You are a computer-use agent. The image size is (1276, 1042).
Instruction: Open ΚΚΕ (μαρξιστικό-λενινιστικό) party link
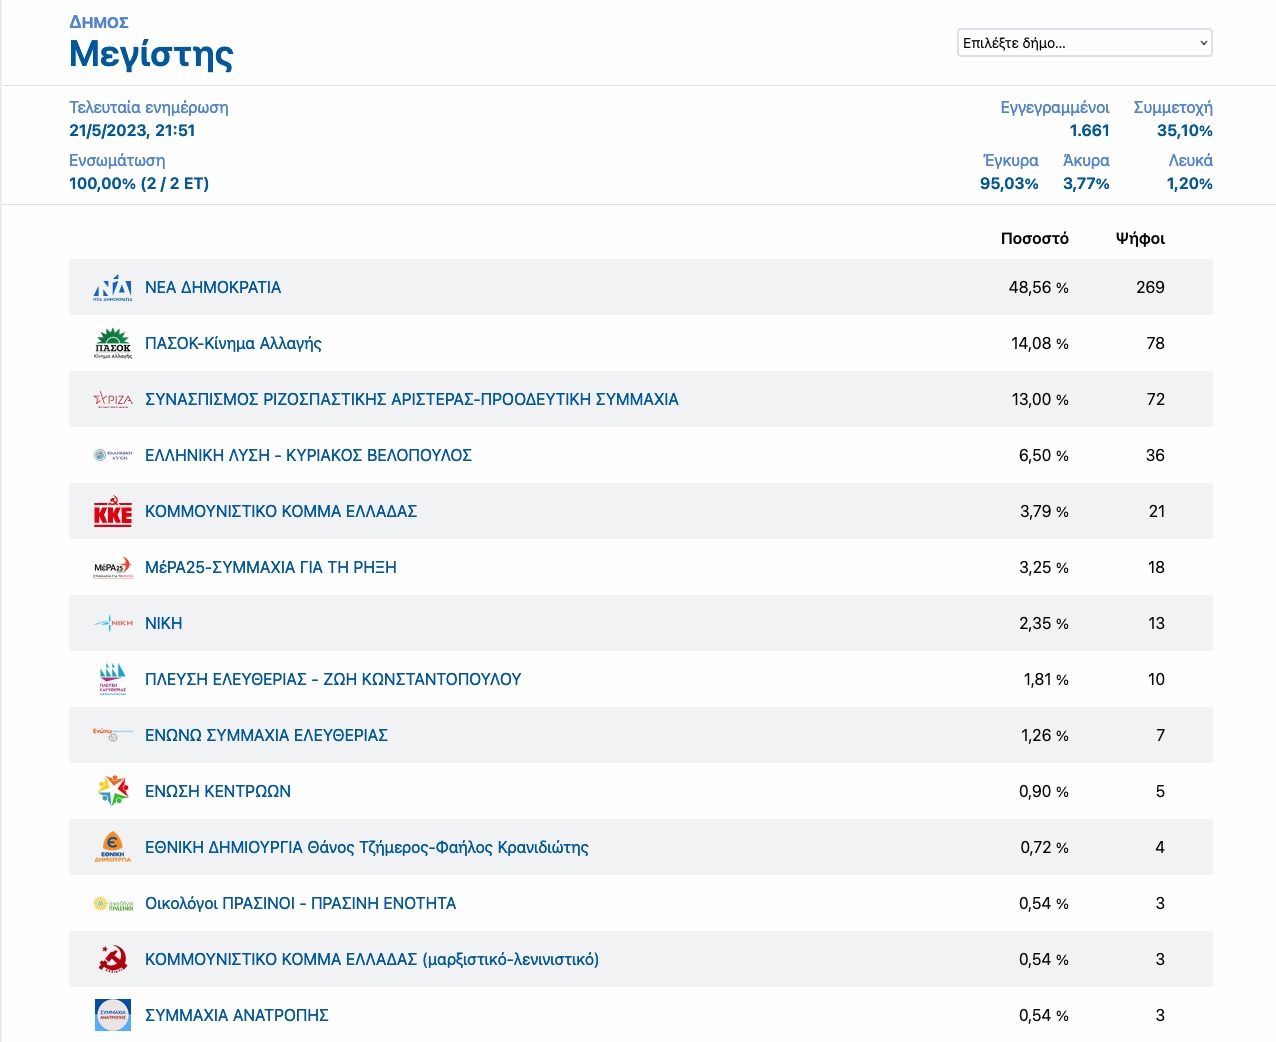pos(372,959)
